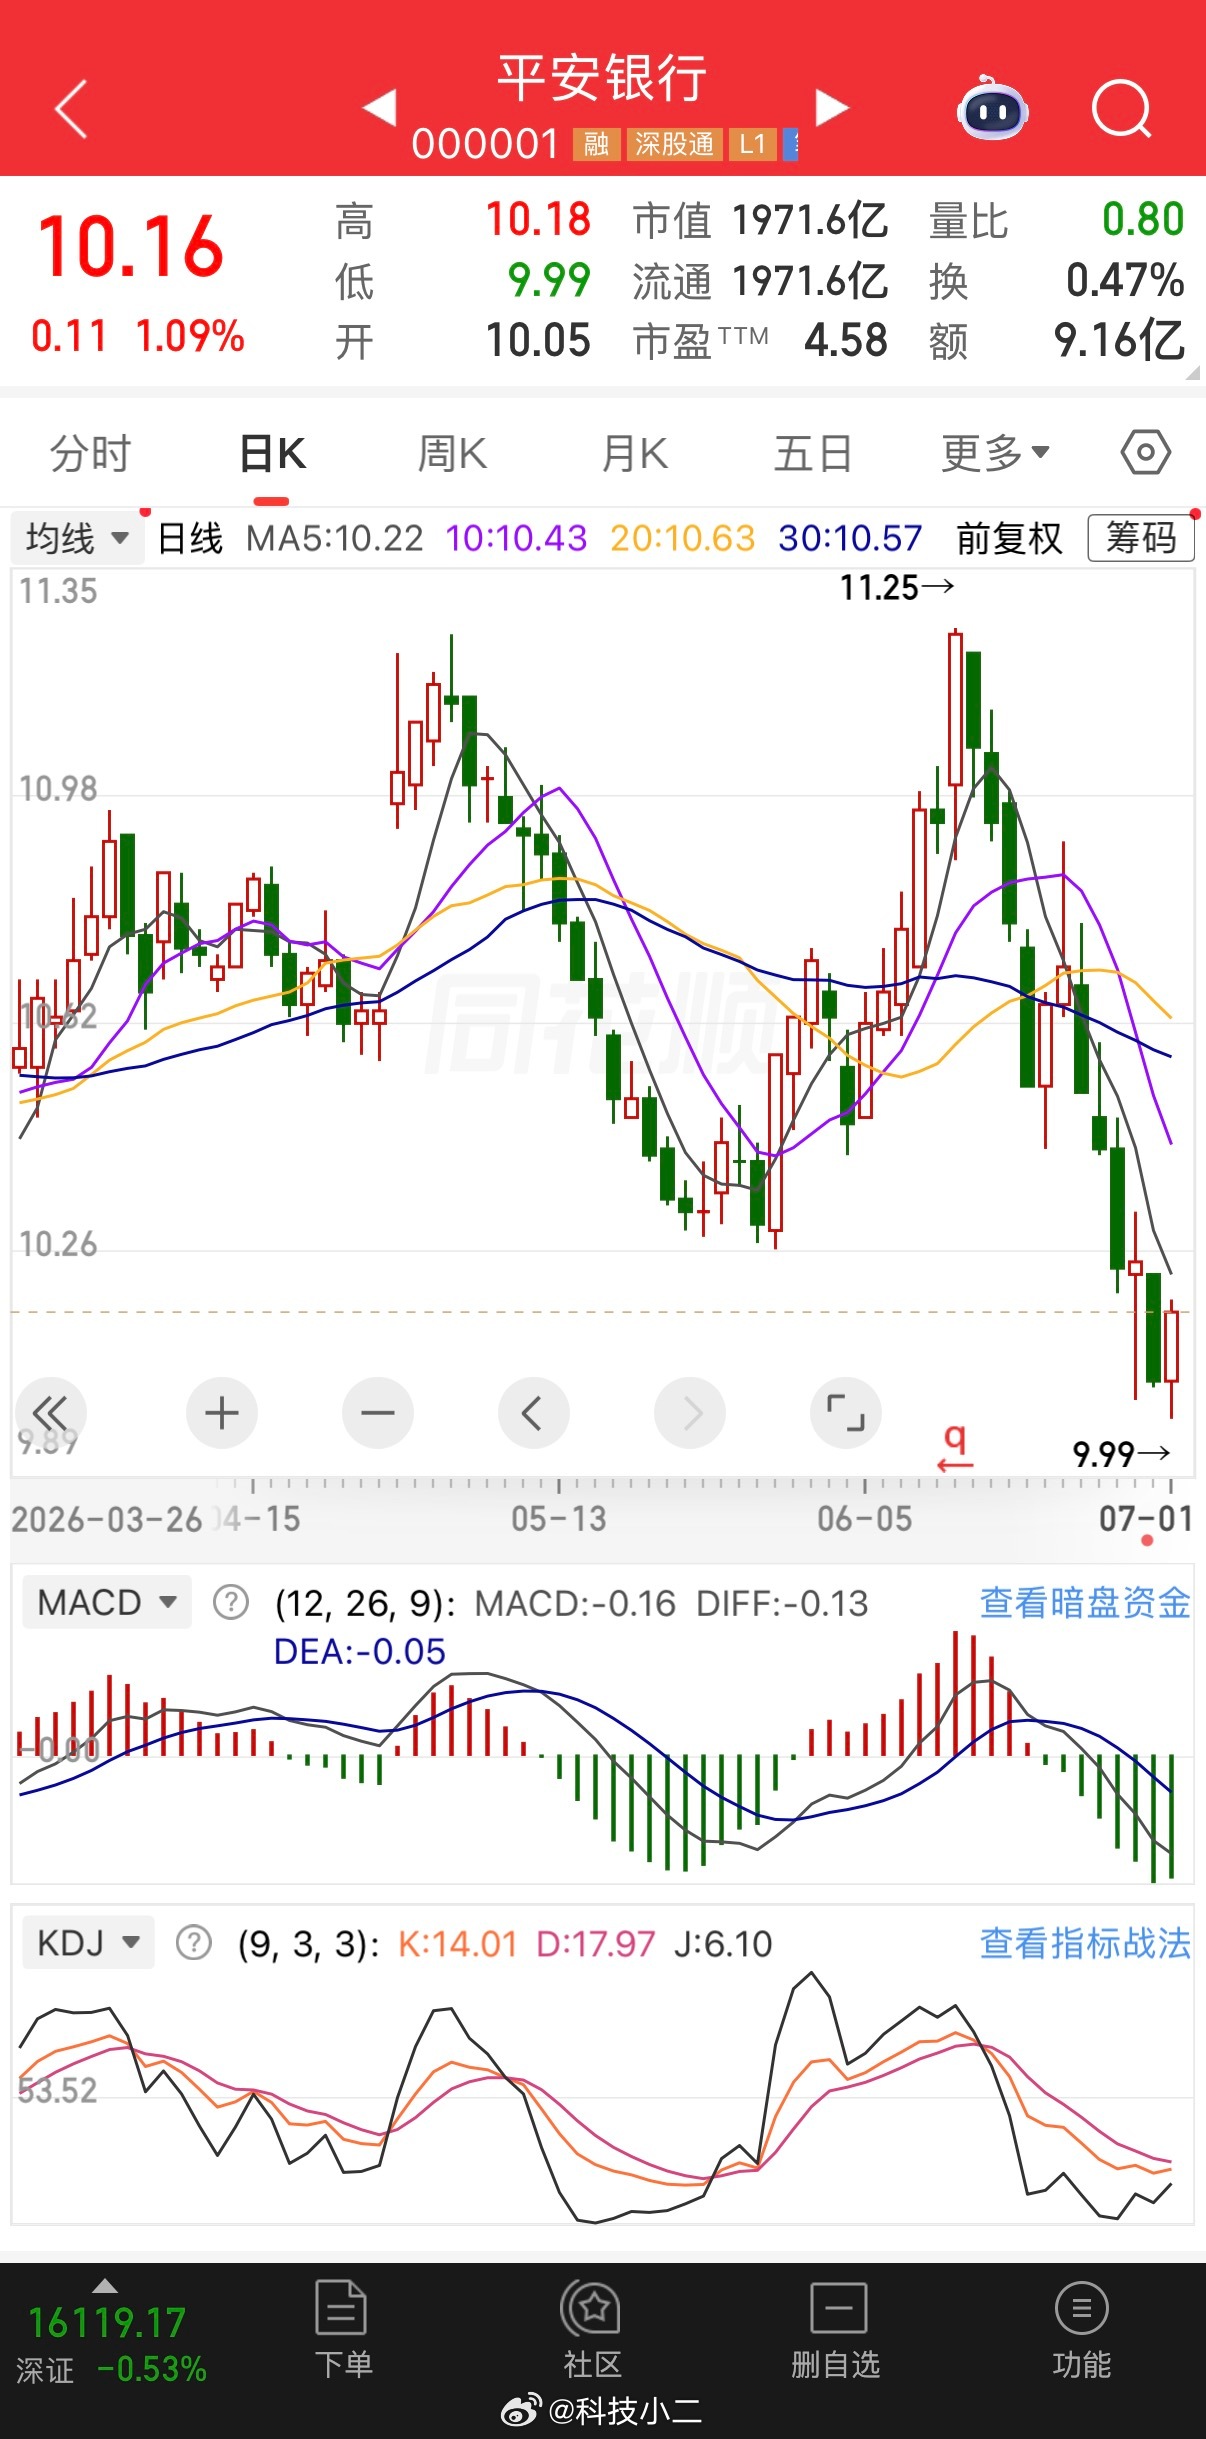1206x2439 pixels.
Task: Open 查看暗盘资金 link
Action: 1085,1602
